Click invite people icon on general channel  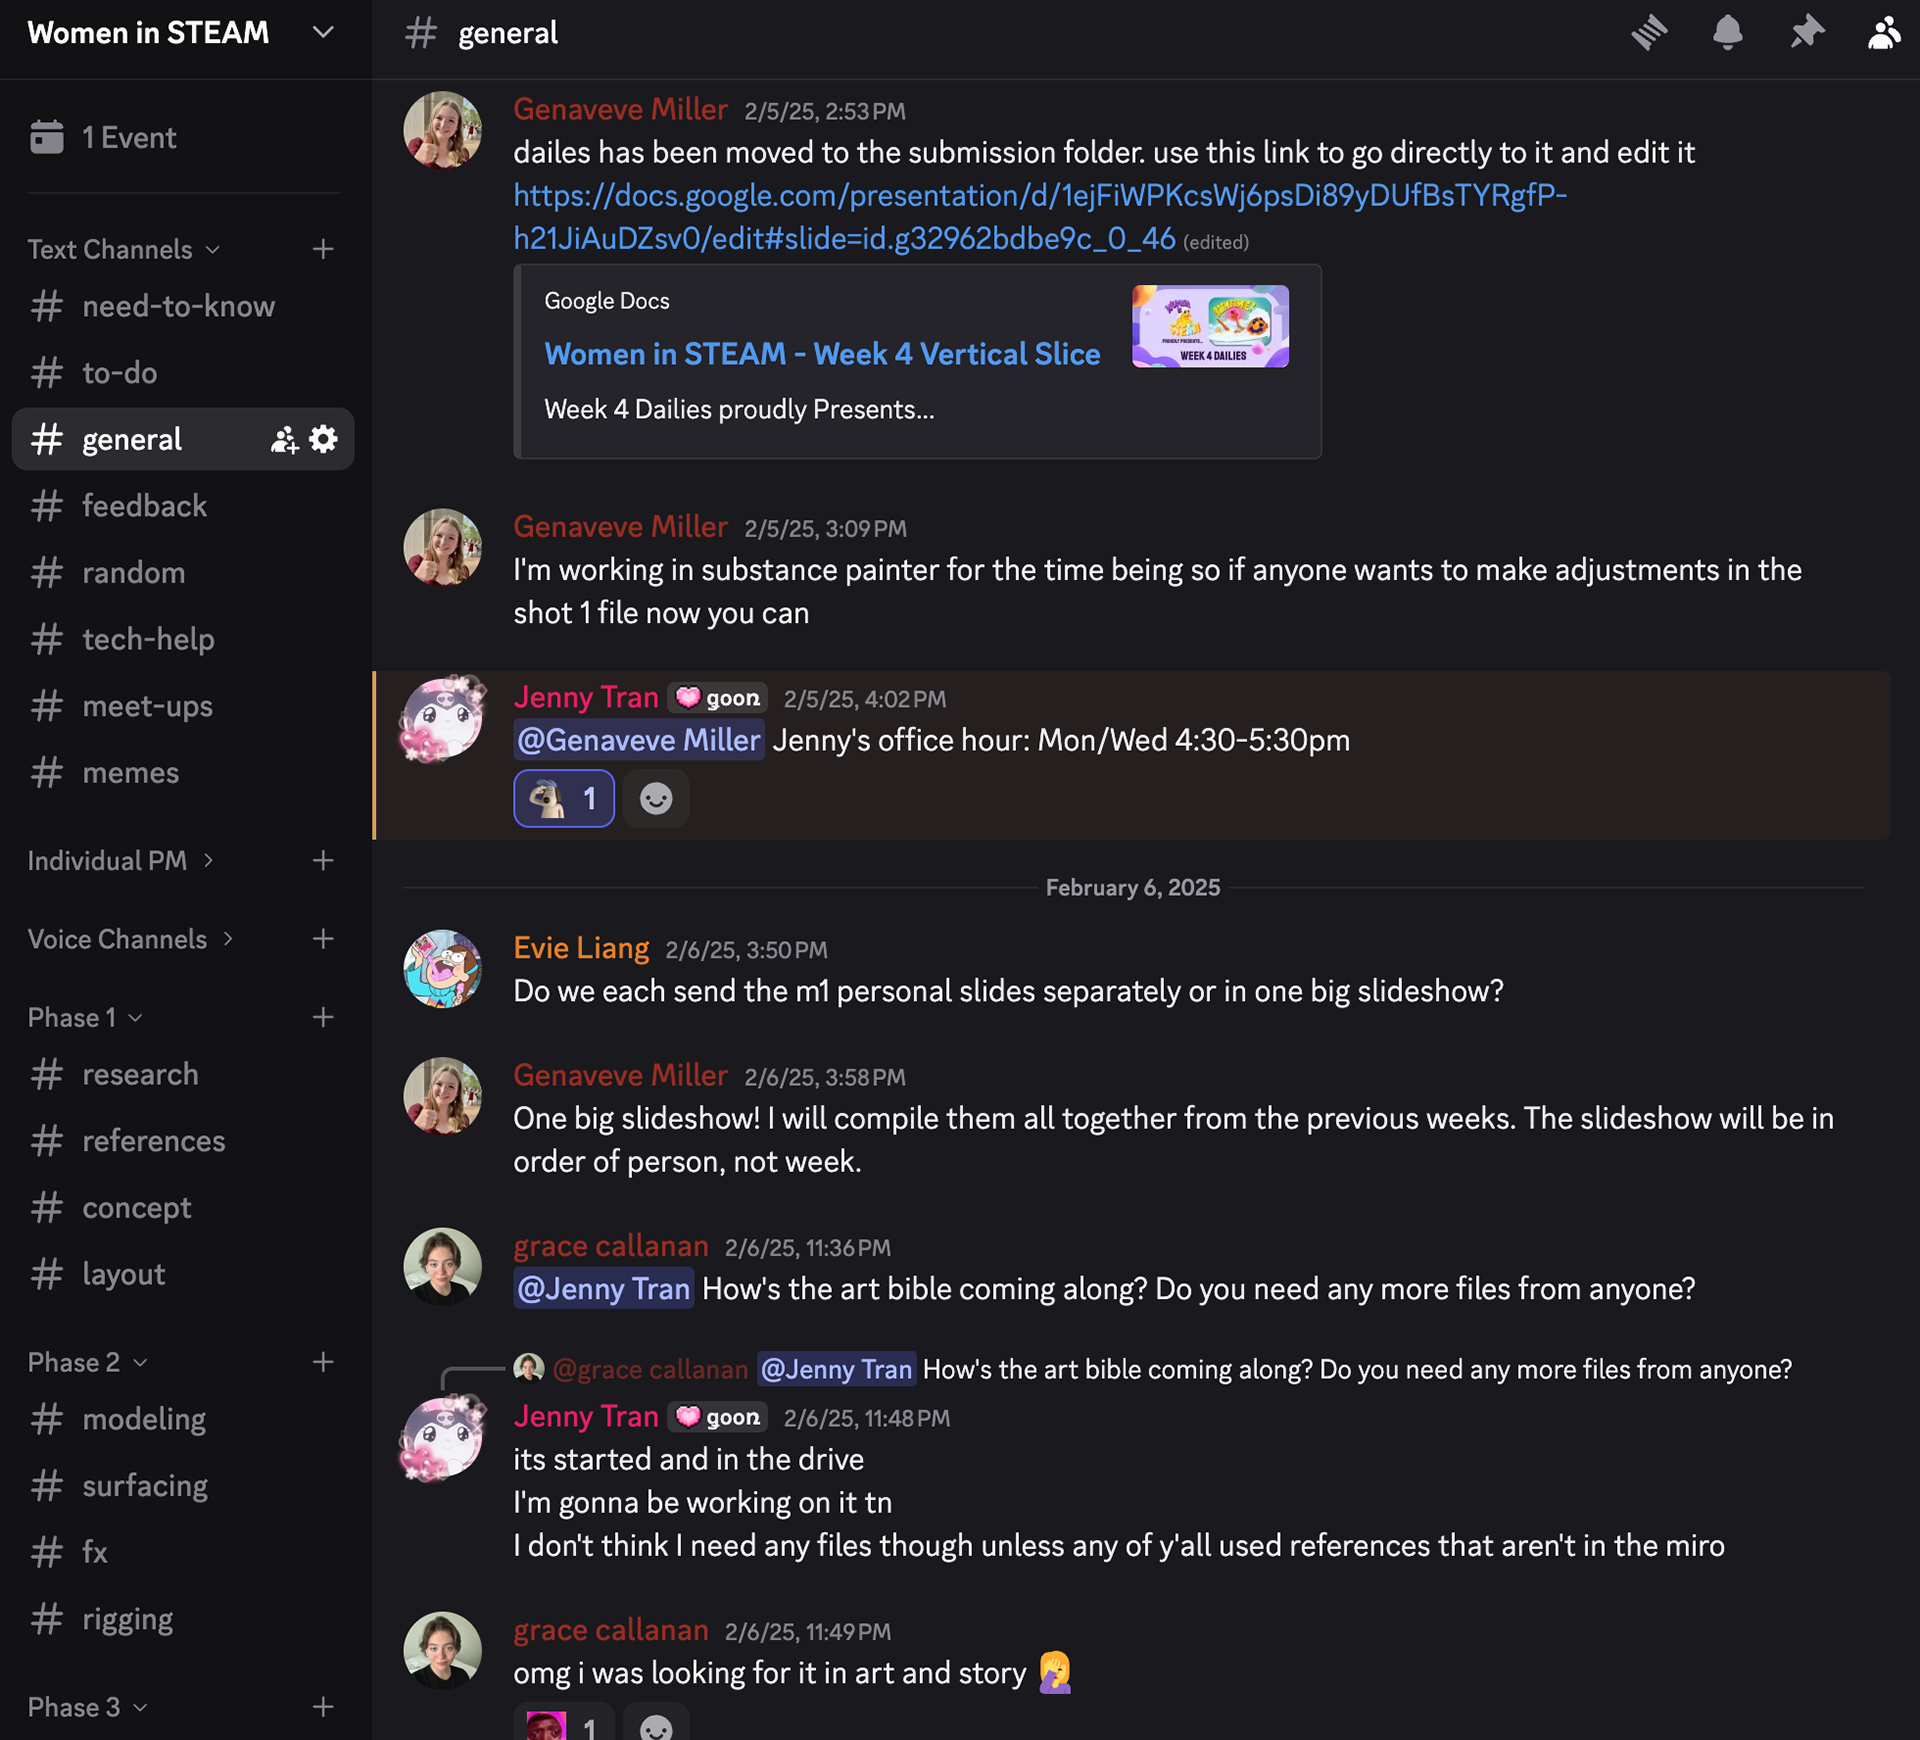coord(284,439)
